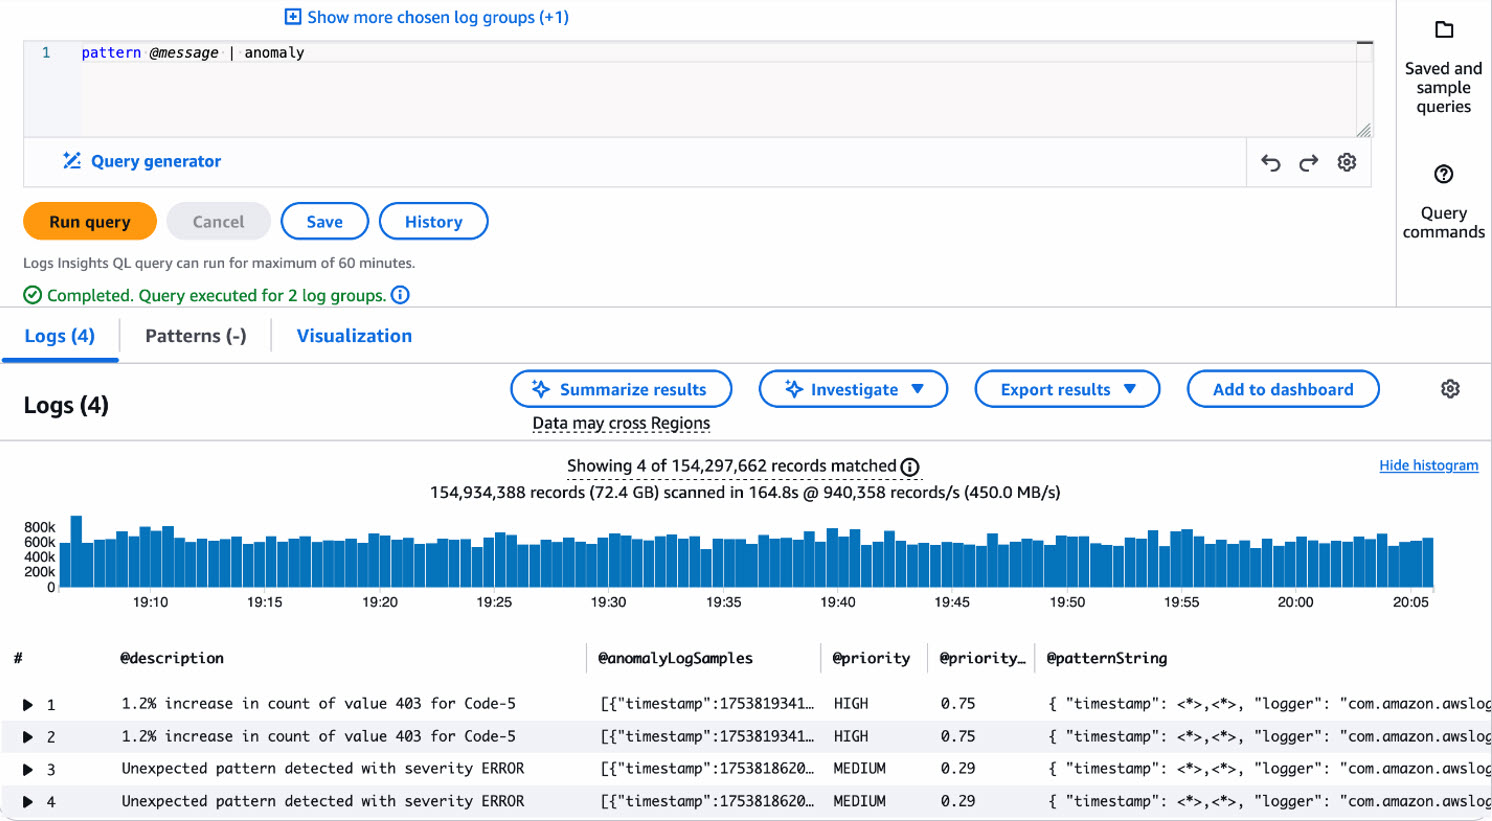Click the Query generator wand icon
This screenshot has height=821, width=1492.
point(72,161)
